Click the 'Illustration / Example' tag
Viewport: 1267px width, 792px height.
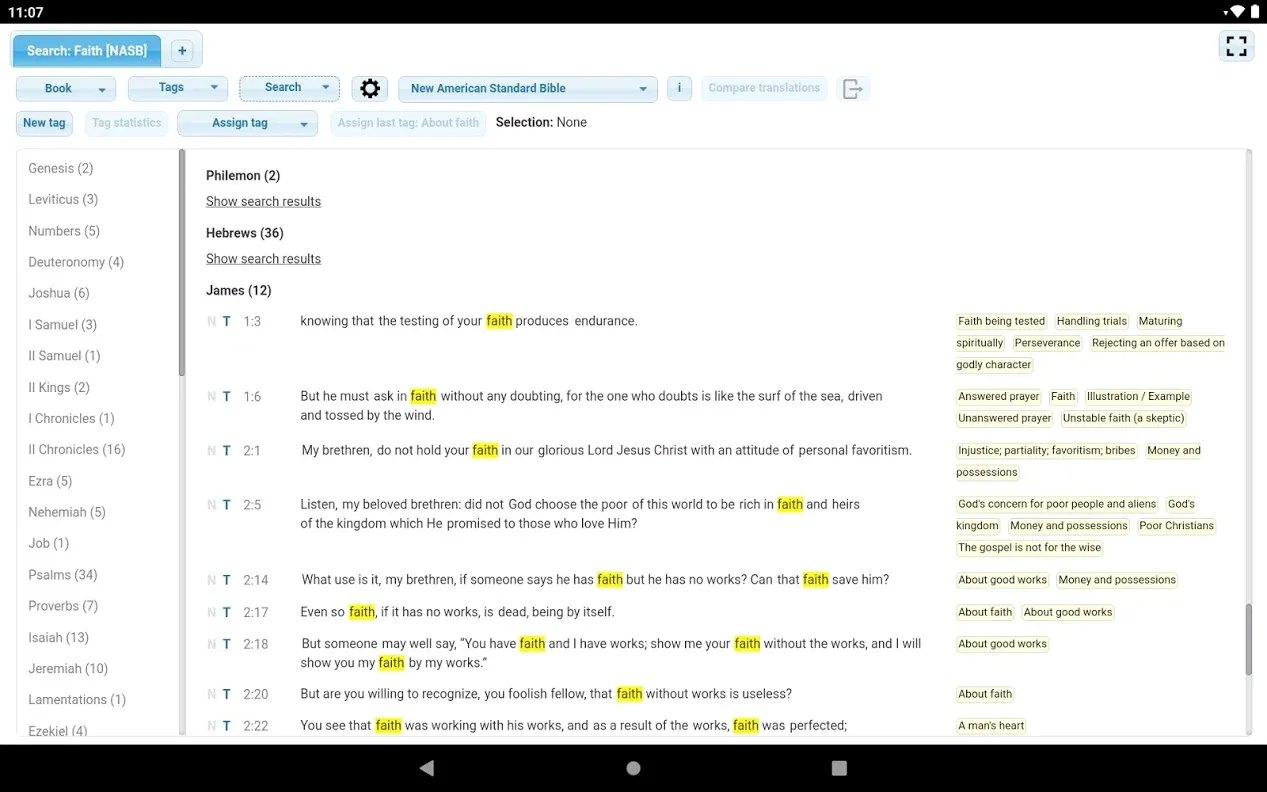tap(1138, 397)
